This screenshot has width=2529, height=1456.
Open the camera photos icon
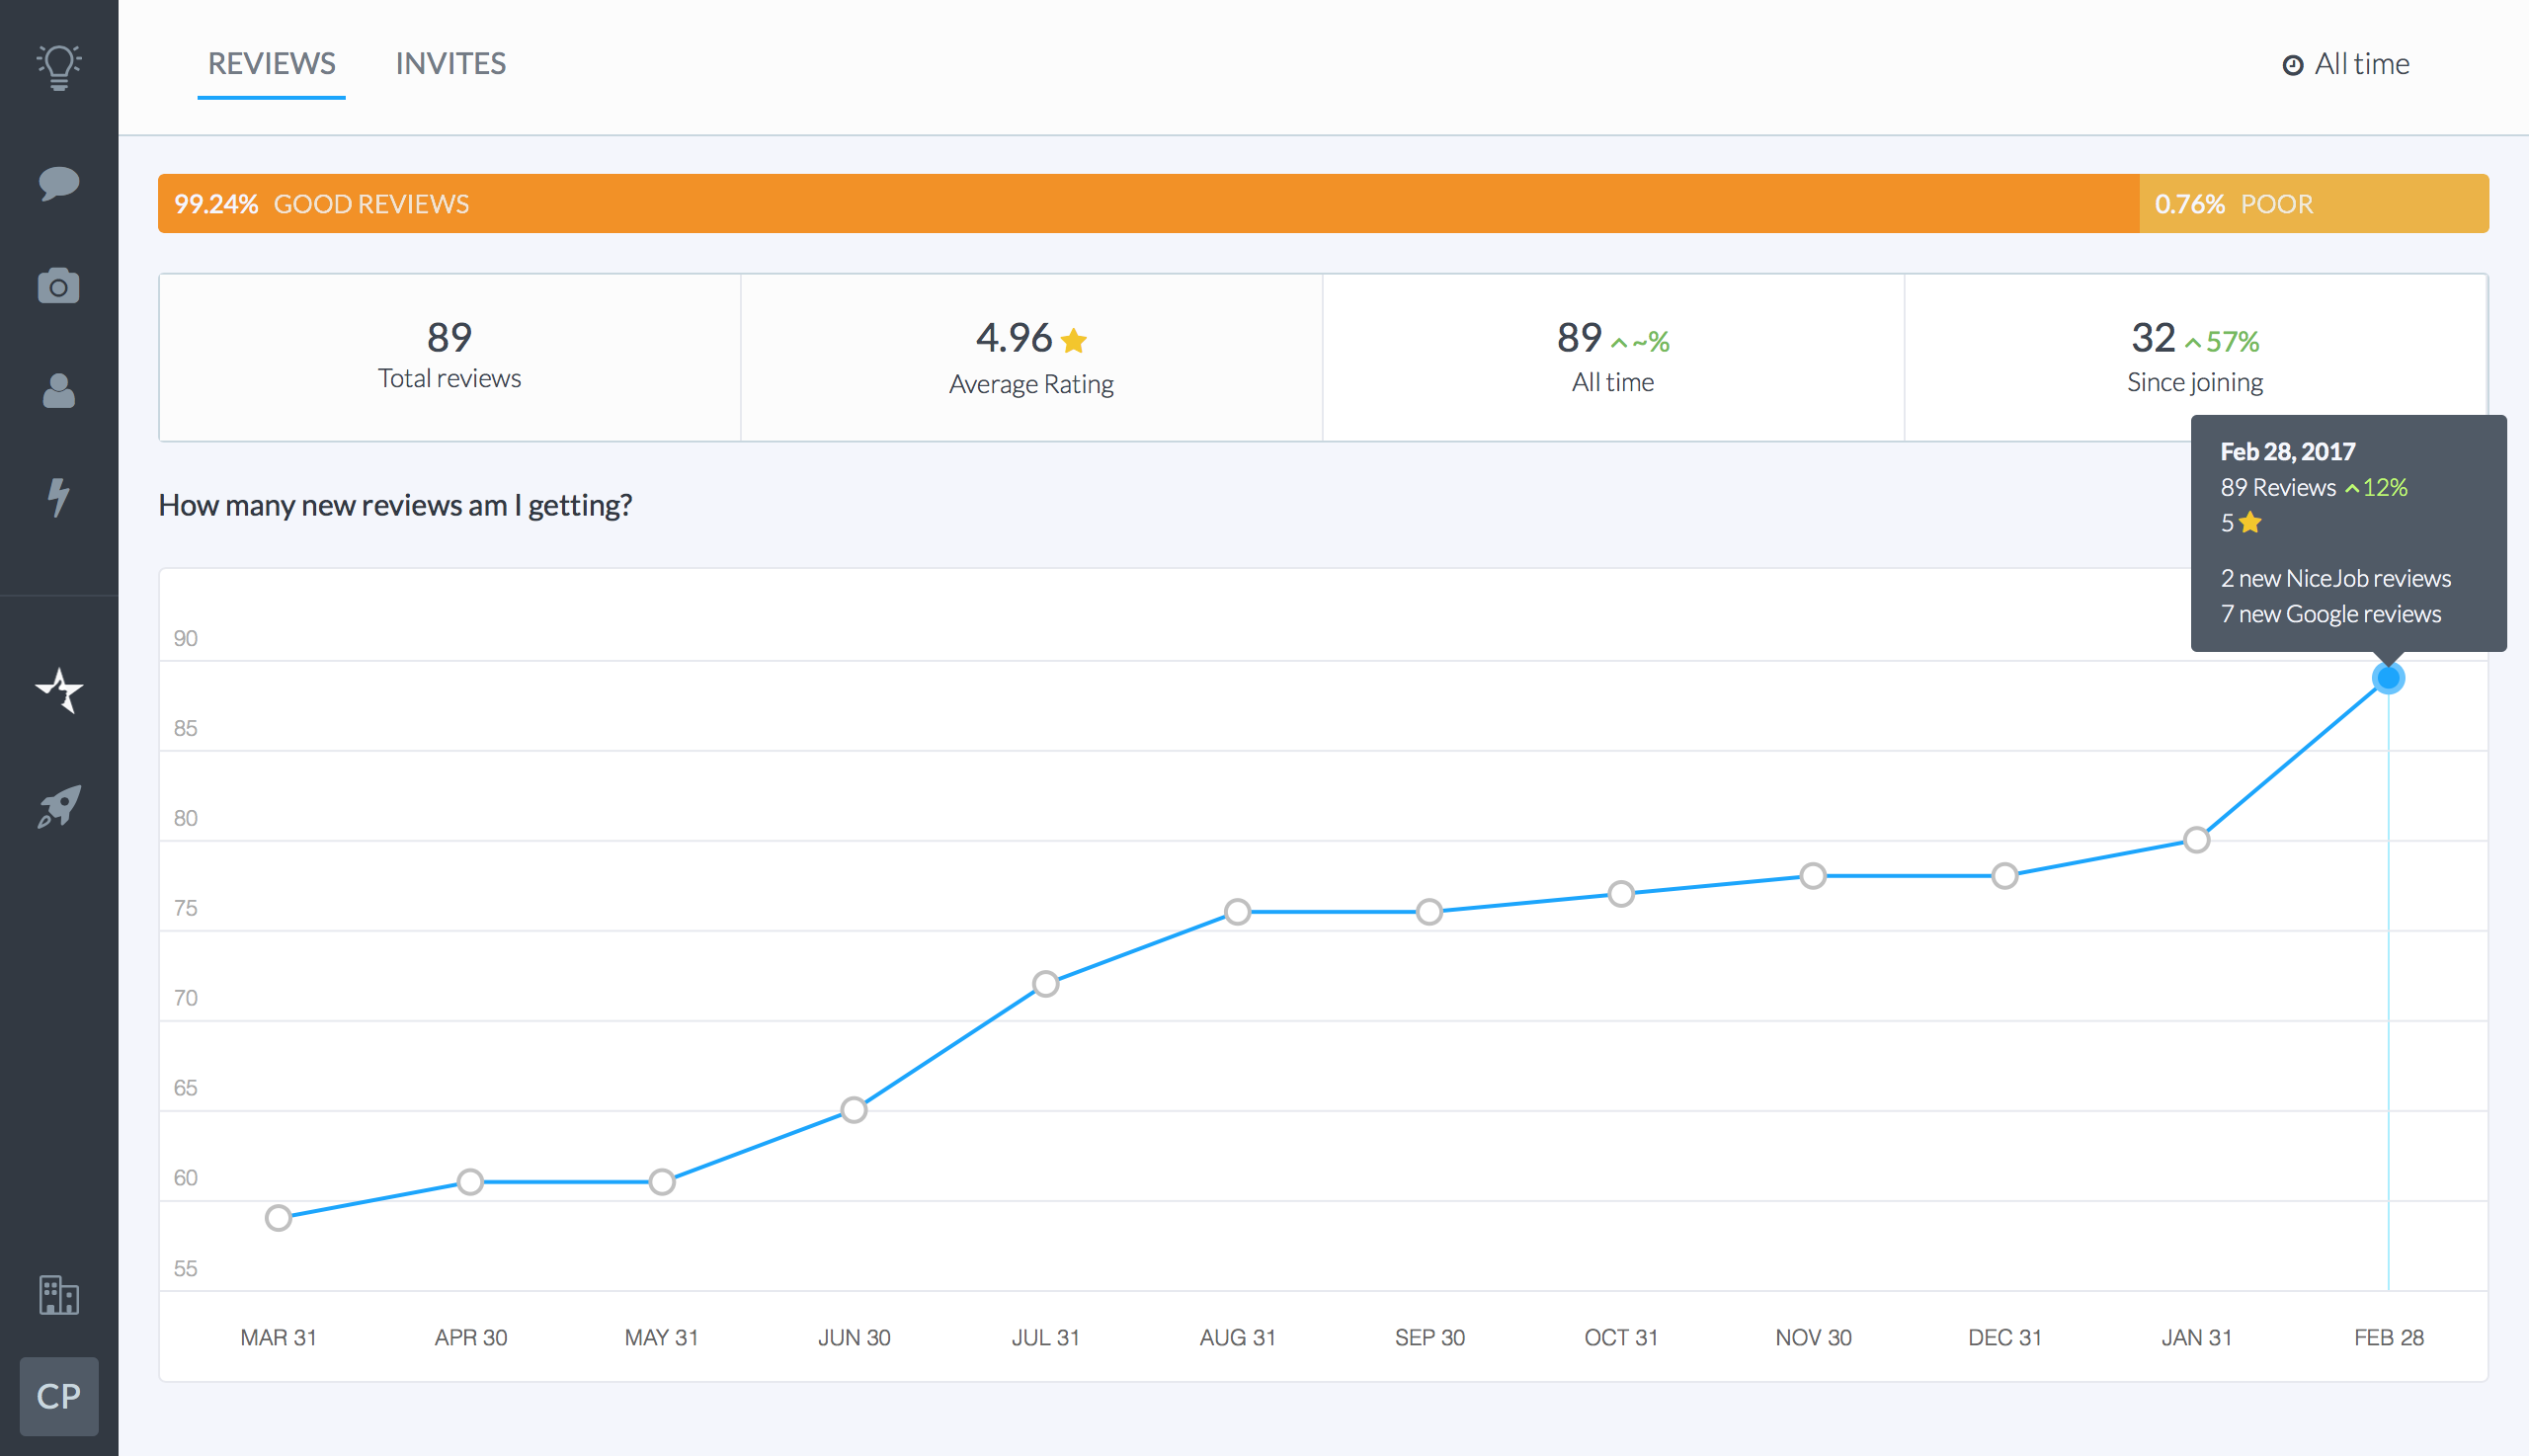pos(59,286)
